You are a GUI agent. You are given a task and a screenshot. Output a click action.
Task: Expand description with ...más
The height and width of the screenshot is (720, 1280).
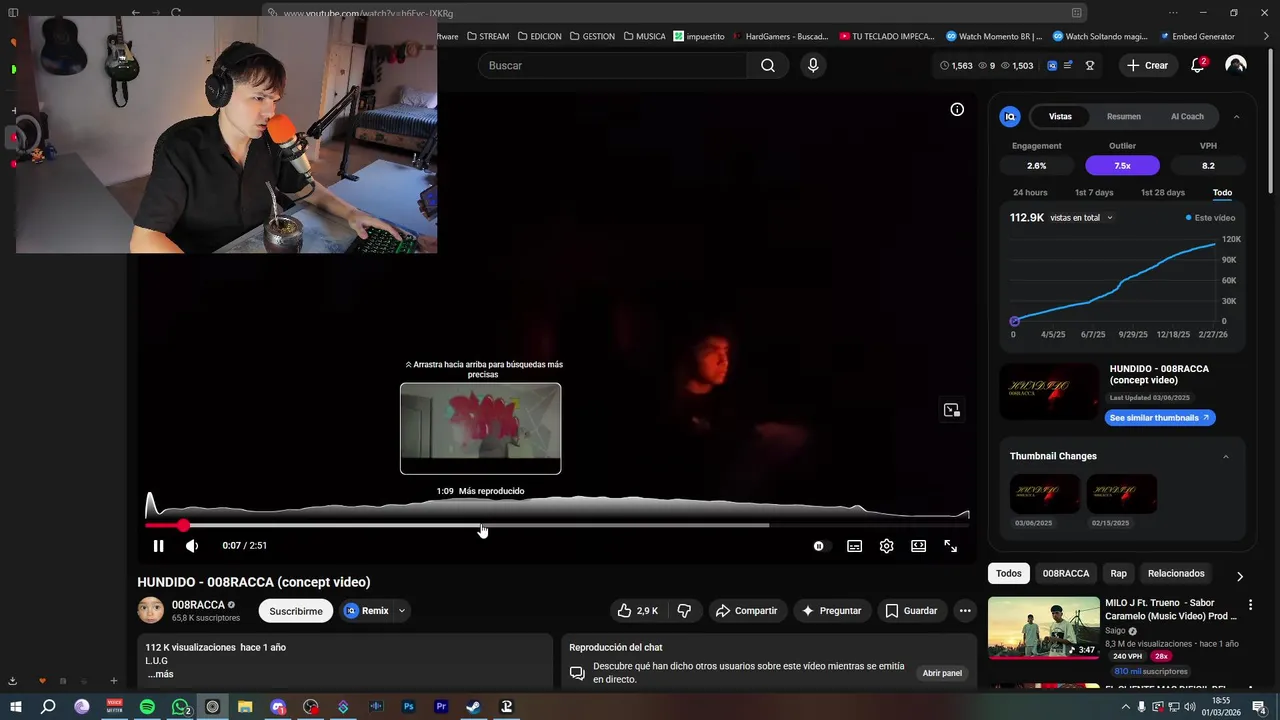[x=160, y=674]
